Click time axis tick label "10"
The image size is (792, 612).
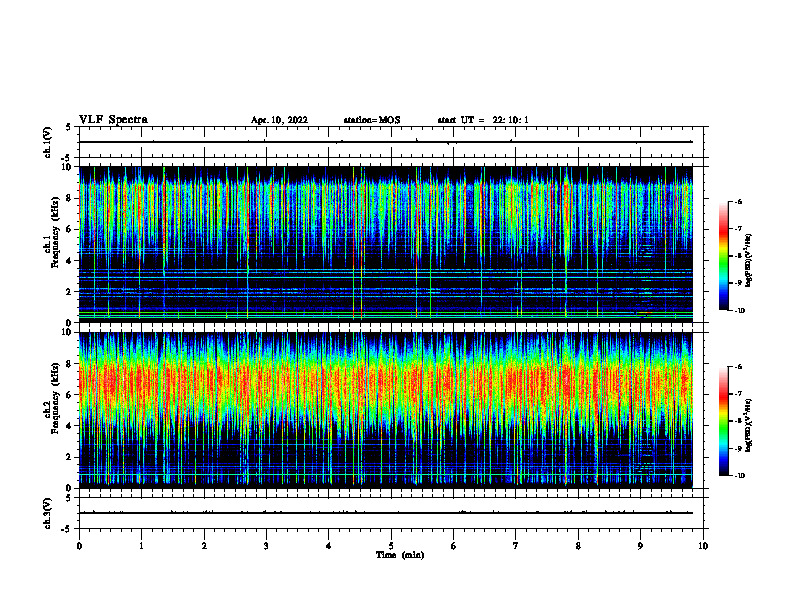coord(703,546)
